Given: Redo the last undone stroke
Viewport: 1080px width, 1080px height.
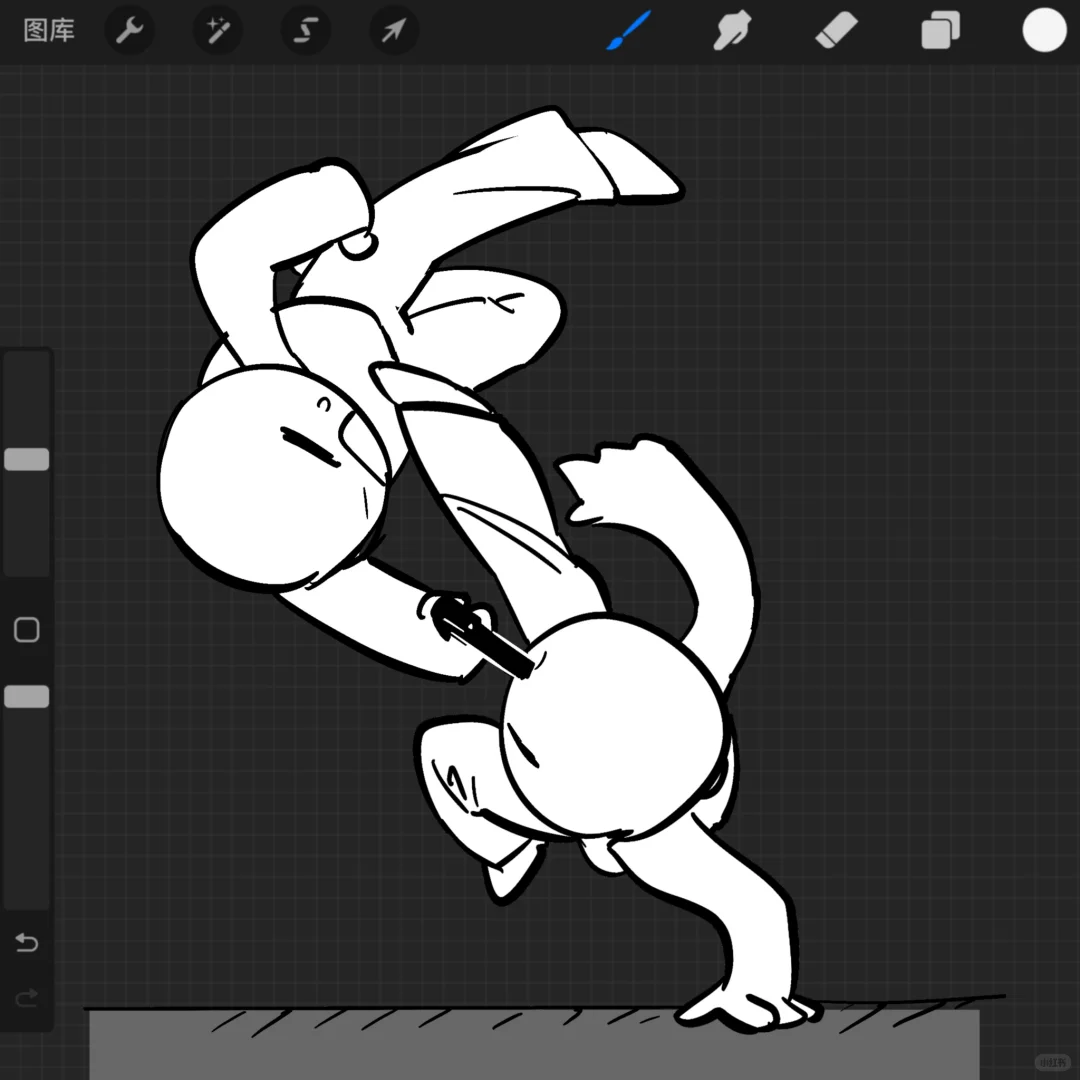Looking at the screenshot, I should pyautogui.click(x=27, y=997).
